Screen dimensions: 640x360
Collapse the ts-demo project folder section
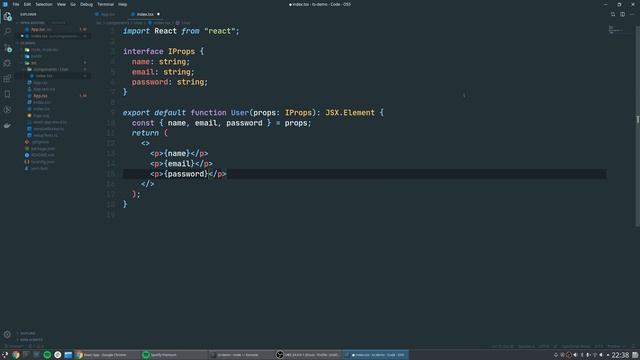53,43
